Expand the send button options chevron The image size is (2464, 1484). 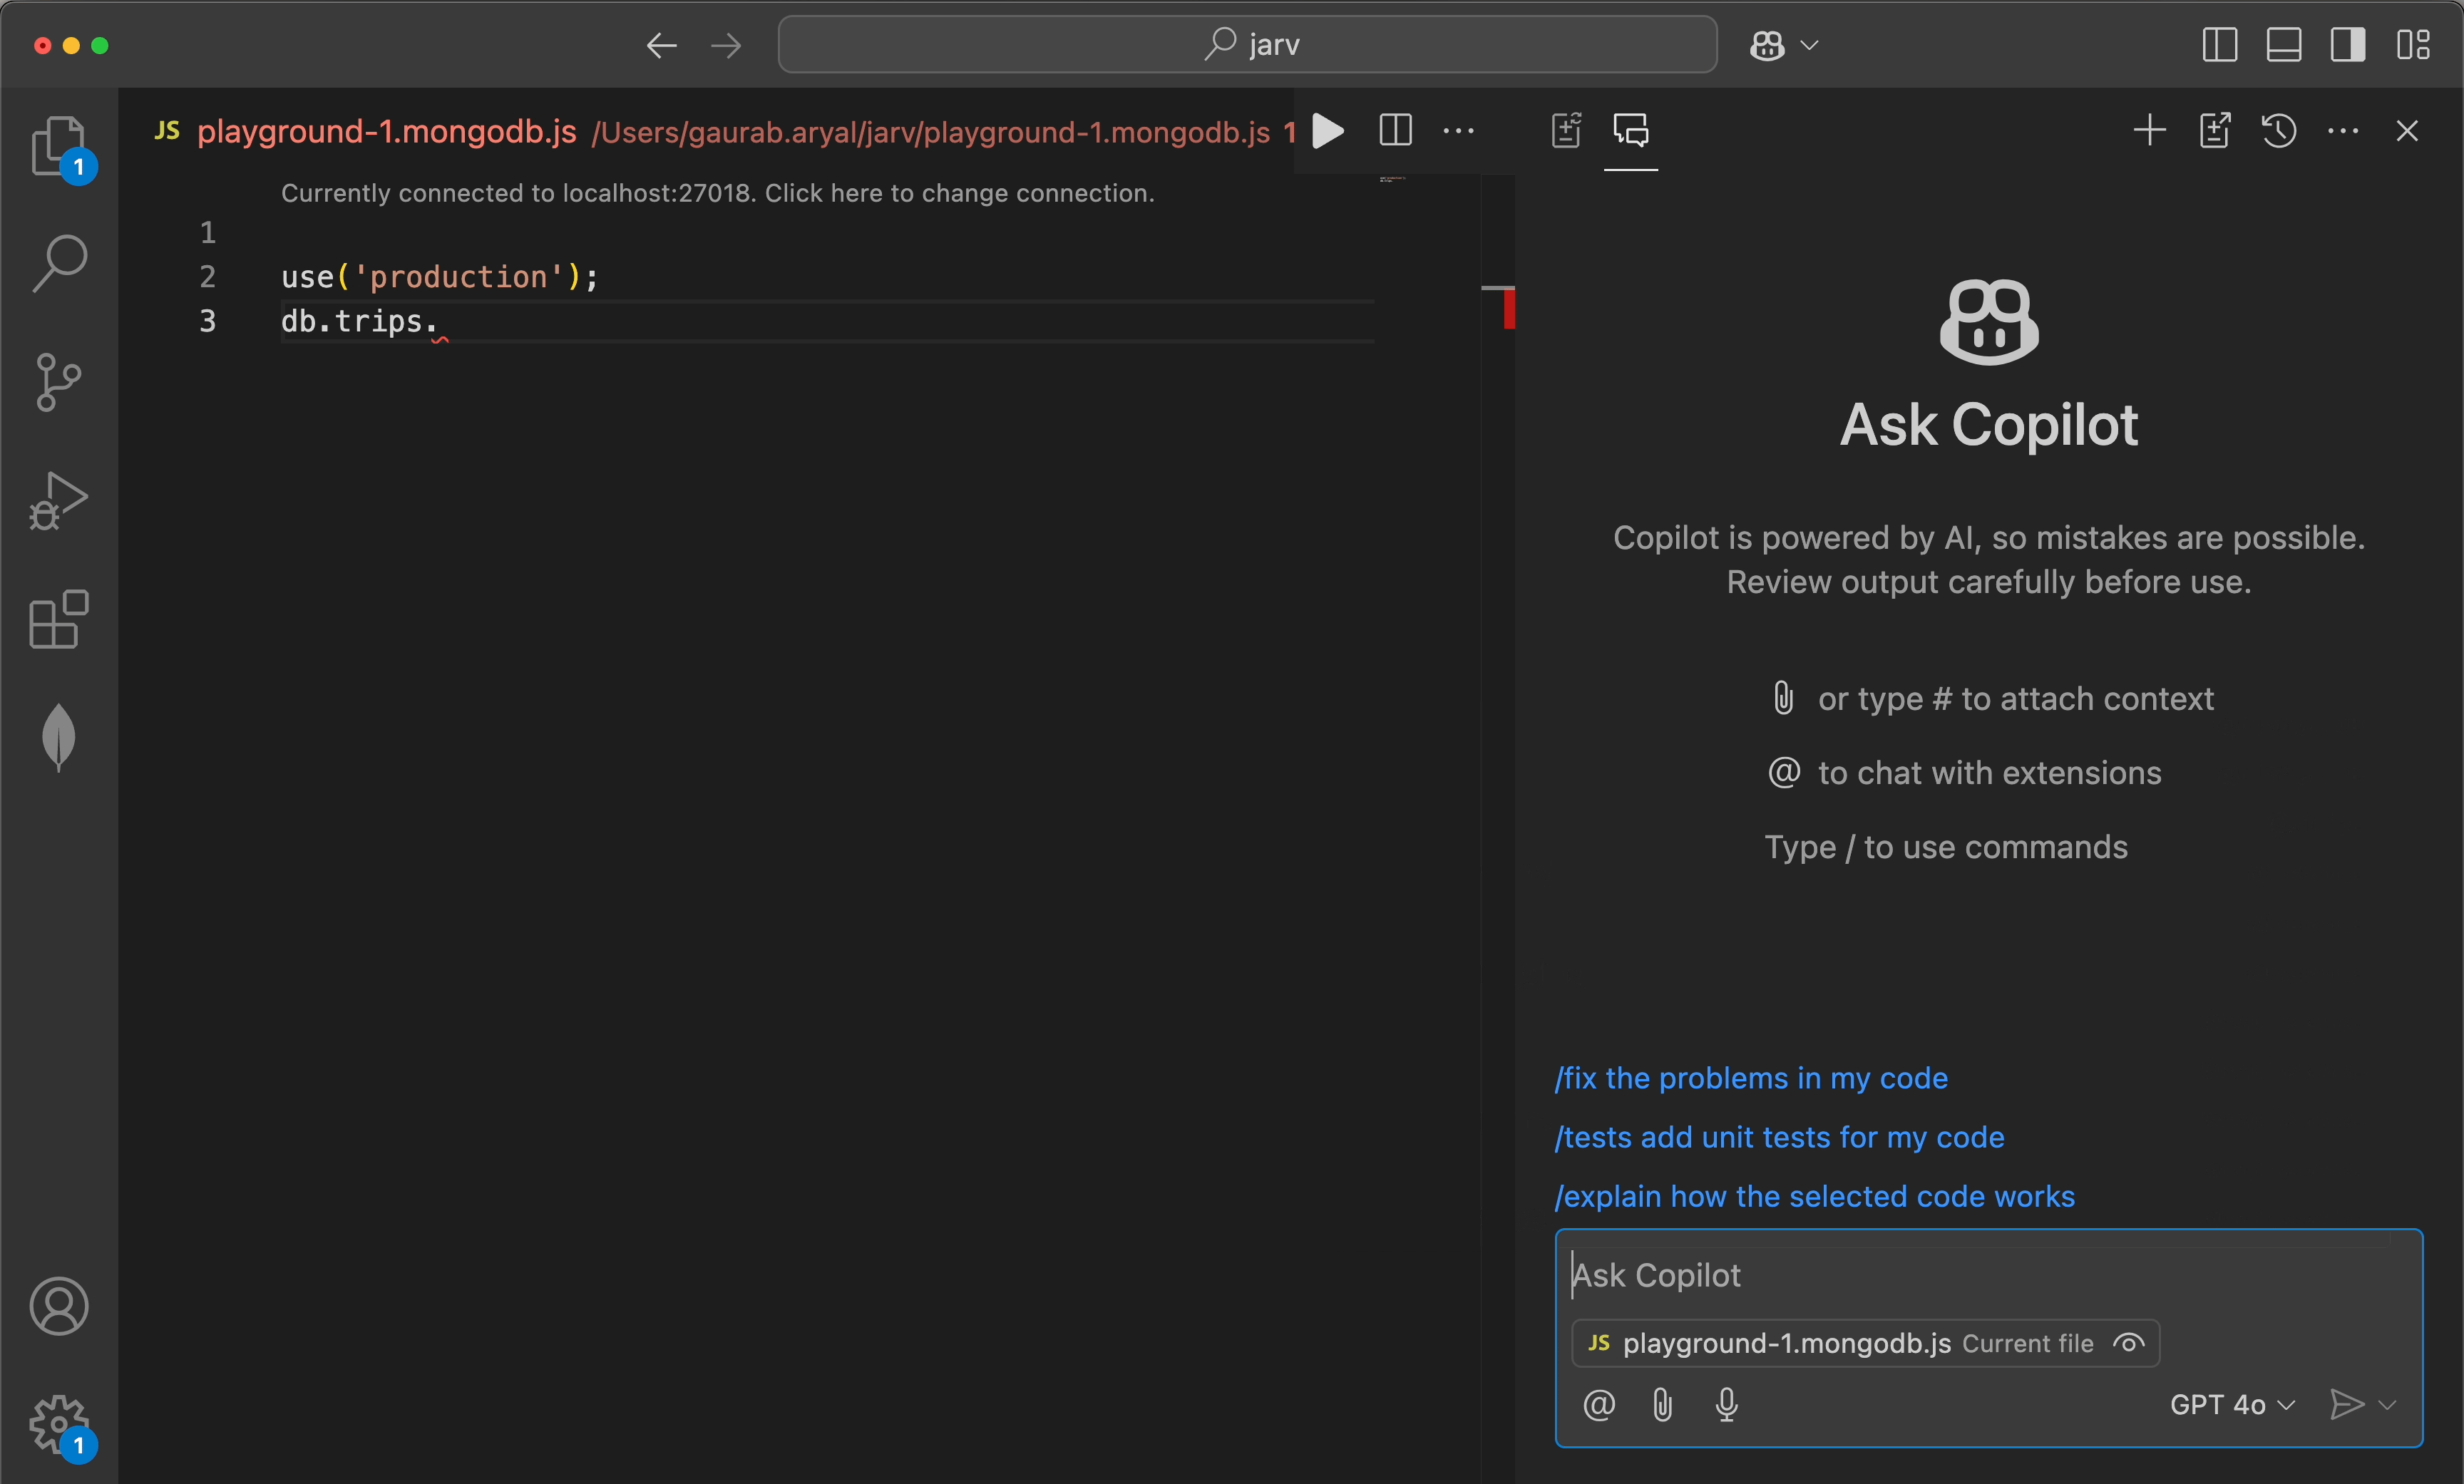[x=2388, y=1405]
